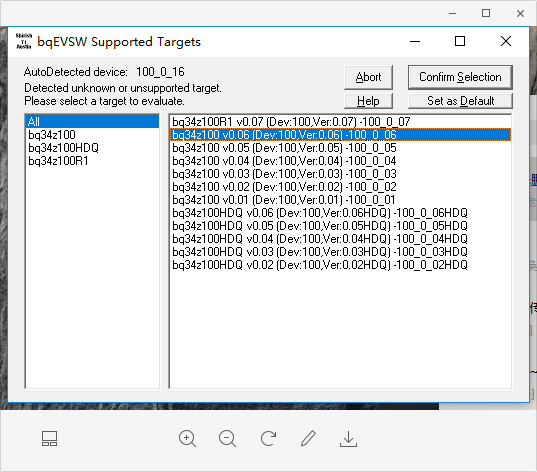Select target bq34z100 v0.06 row
537x472 pixels.
tap(340, 135)
